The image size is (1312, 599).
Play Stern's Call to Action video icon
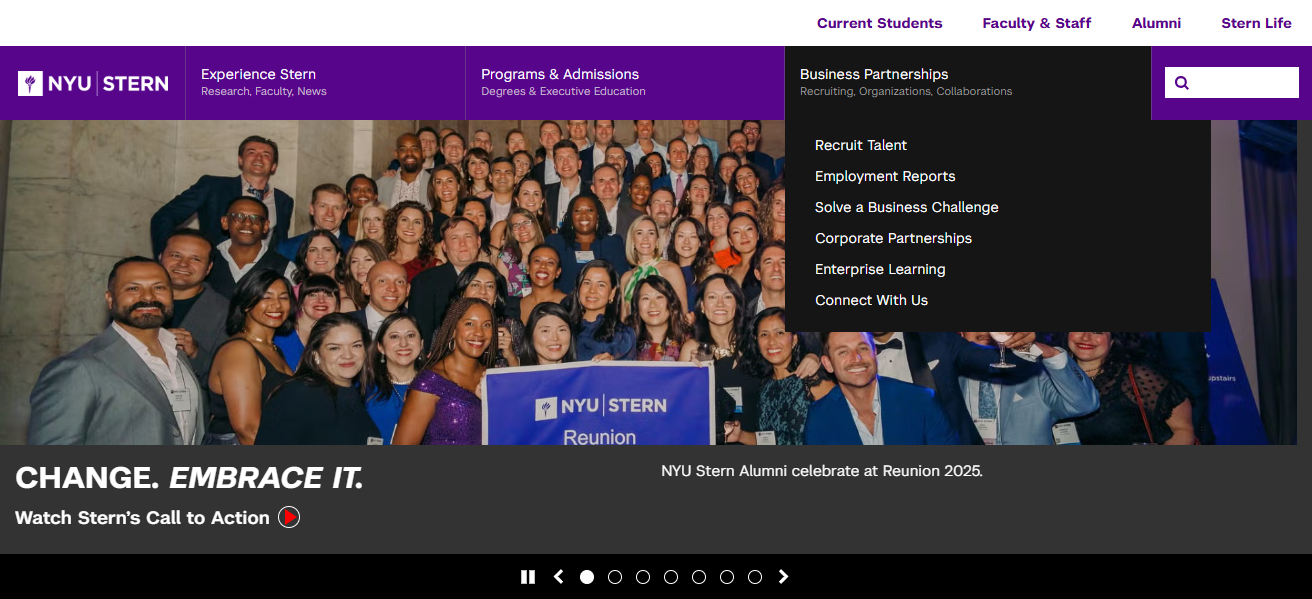pyautogui.click(x=289, y=517)
